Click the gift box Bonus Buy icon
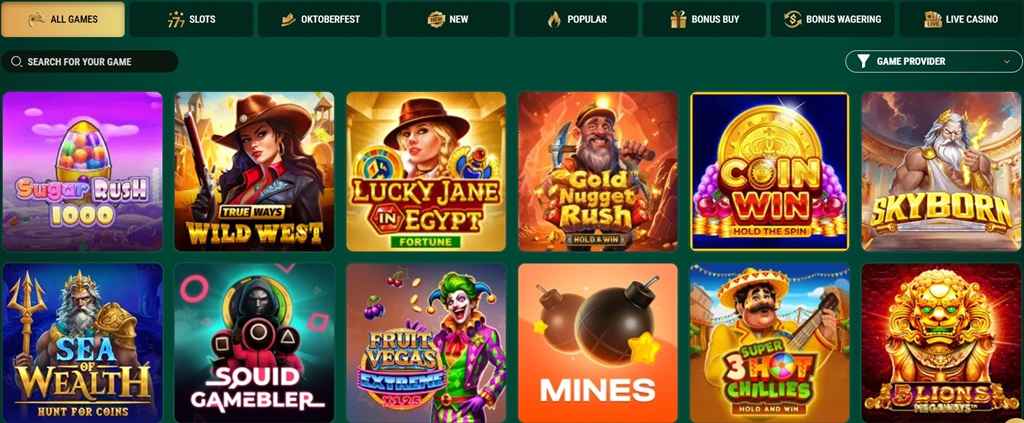This screenshot has height=423, width=1024. 678,20
